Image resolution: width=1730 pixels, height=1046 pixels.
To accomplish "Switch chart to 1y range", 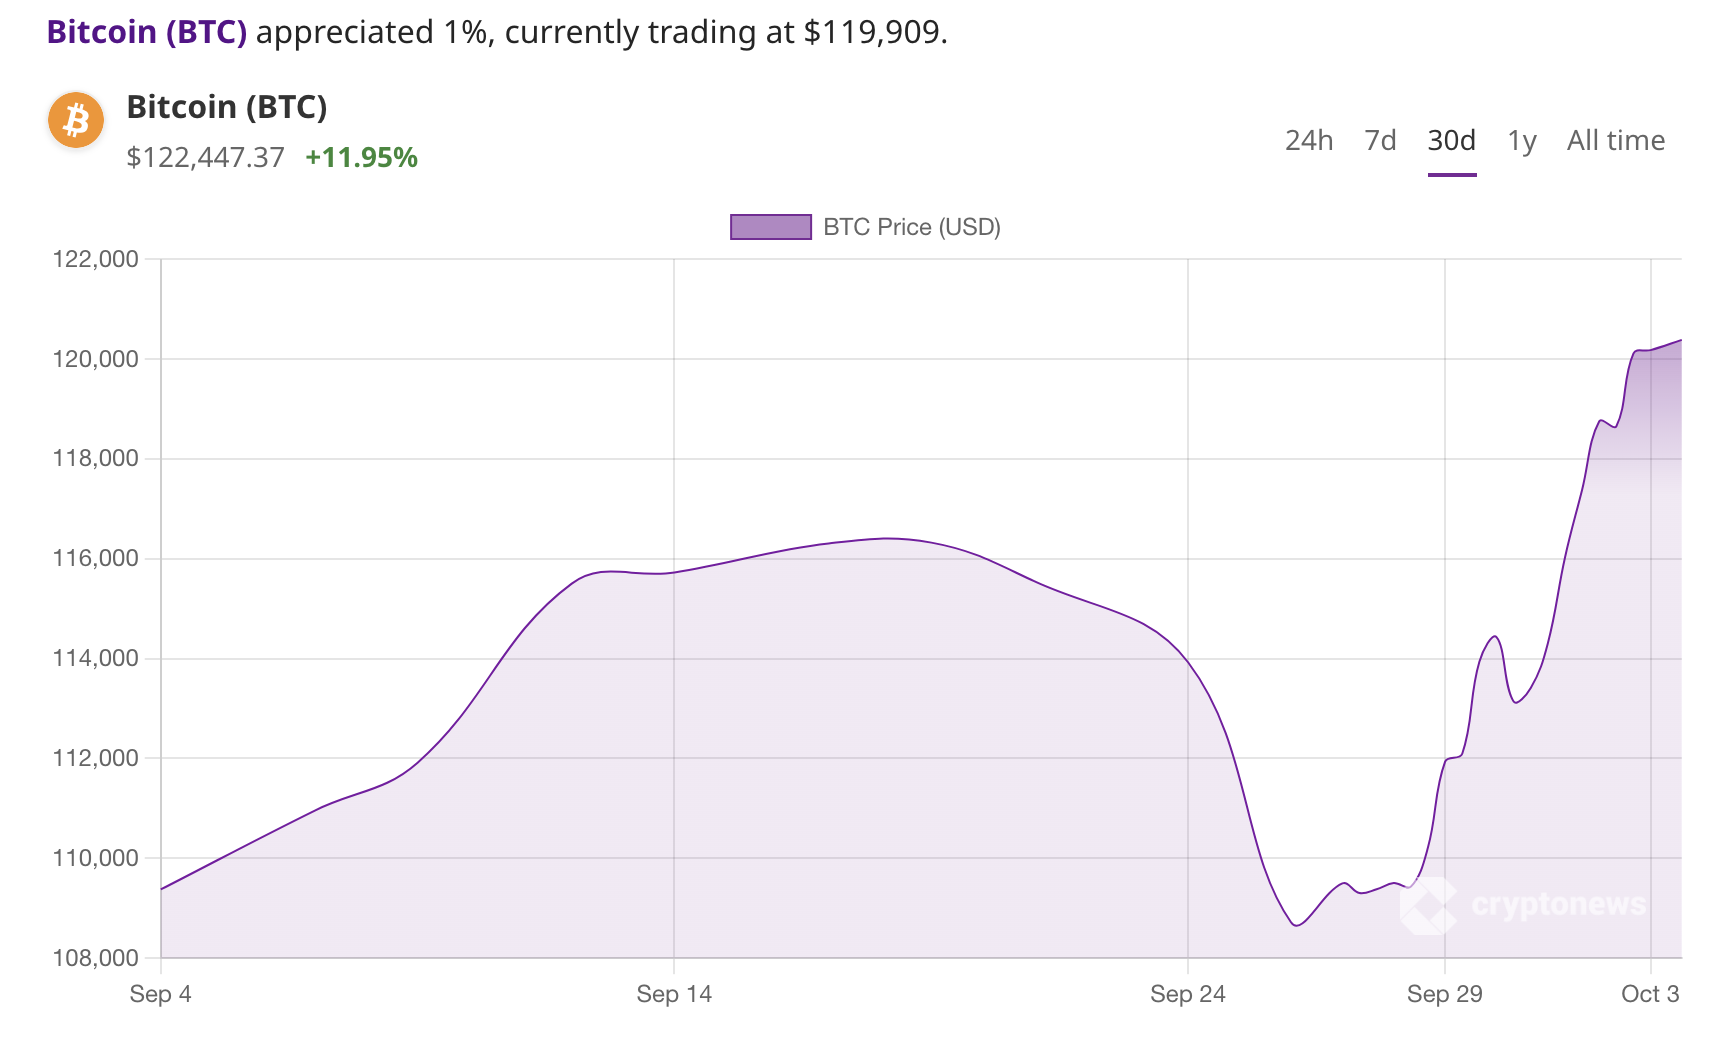I will click(1521, 141).
